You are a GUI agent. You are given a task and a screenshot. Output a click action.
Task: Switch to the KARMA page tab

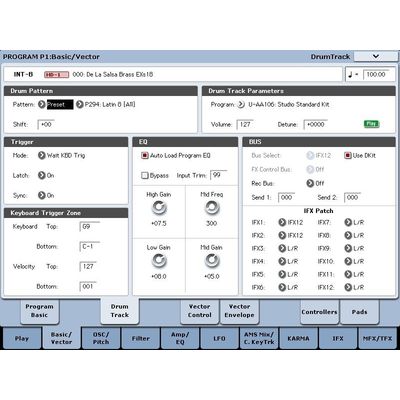[298, 338]
